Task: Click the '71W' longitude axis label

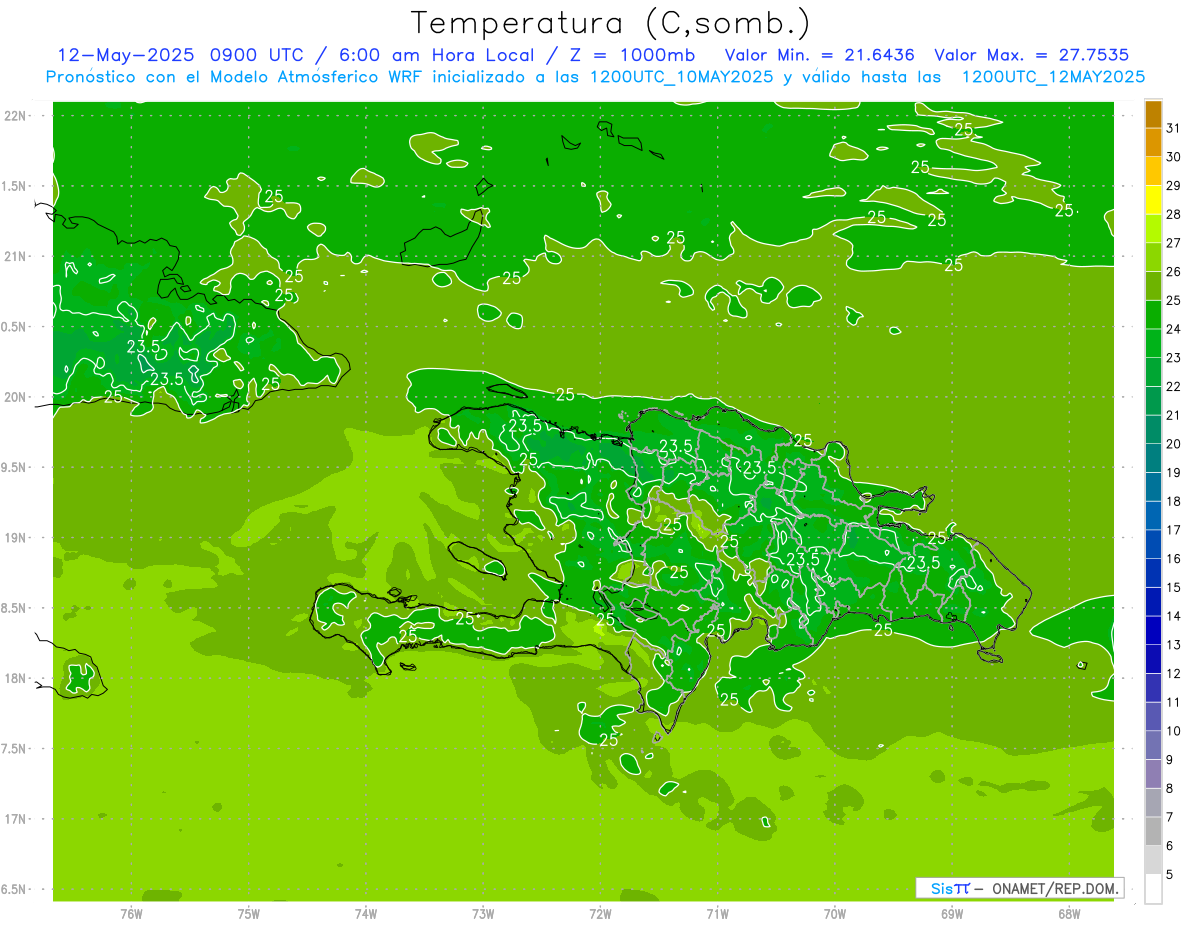Action: point(717,913)
